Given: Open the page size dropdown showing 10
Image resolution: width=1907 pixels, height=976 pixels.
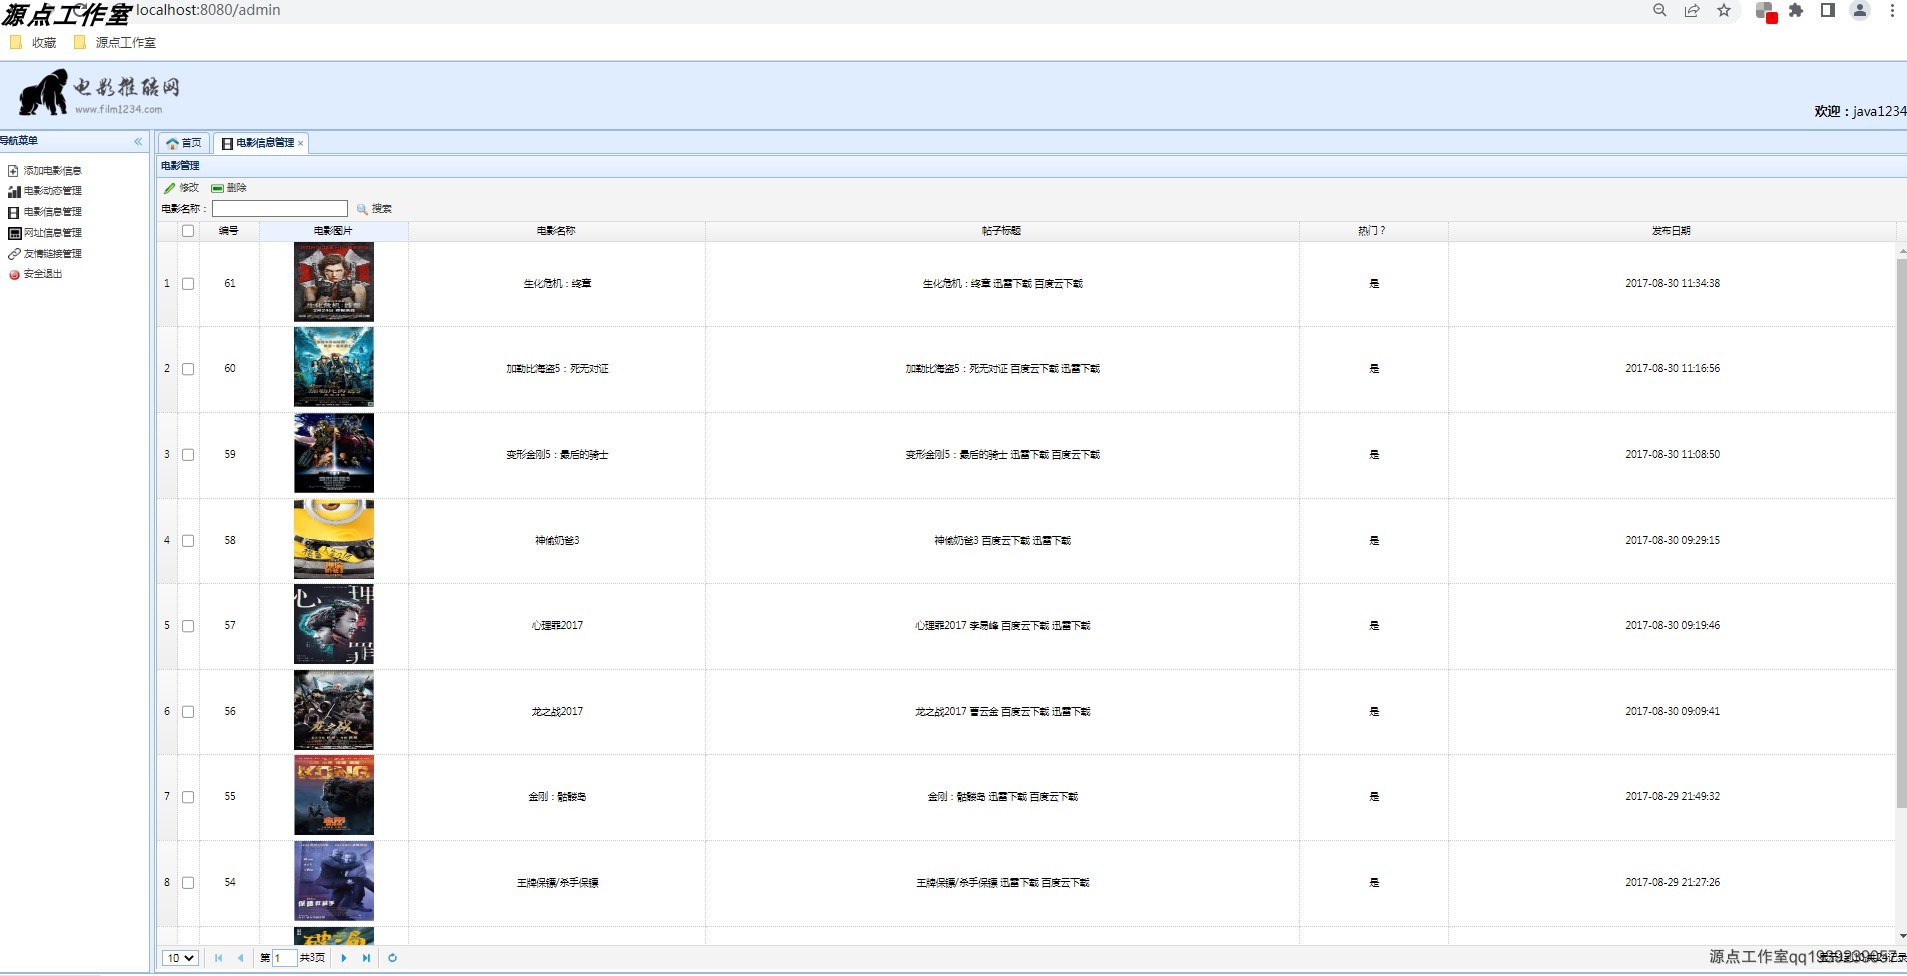Looking at the screenshot, I should pos(180,957).
